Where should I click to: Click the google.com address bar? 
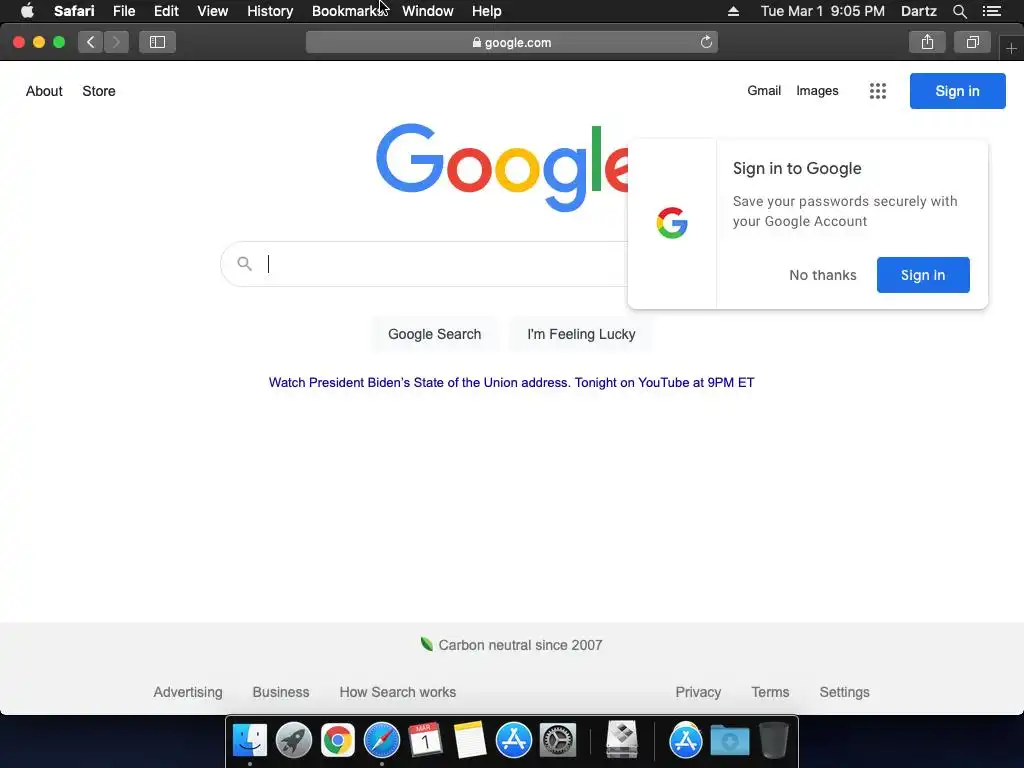[511, 42]
